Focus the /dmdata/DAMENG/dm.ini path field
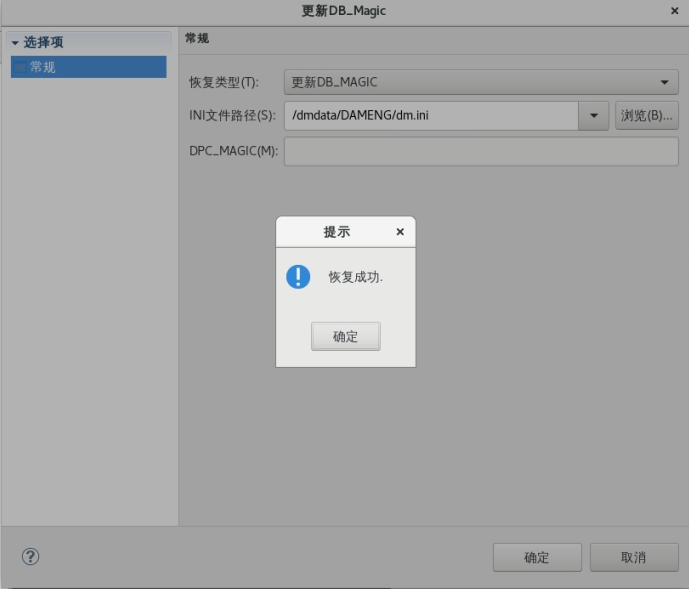Screen dimensions: 689x589 point(430,115)
